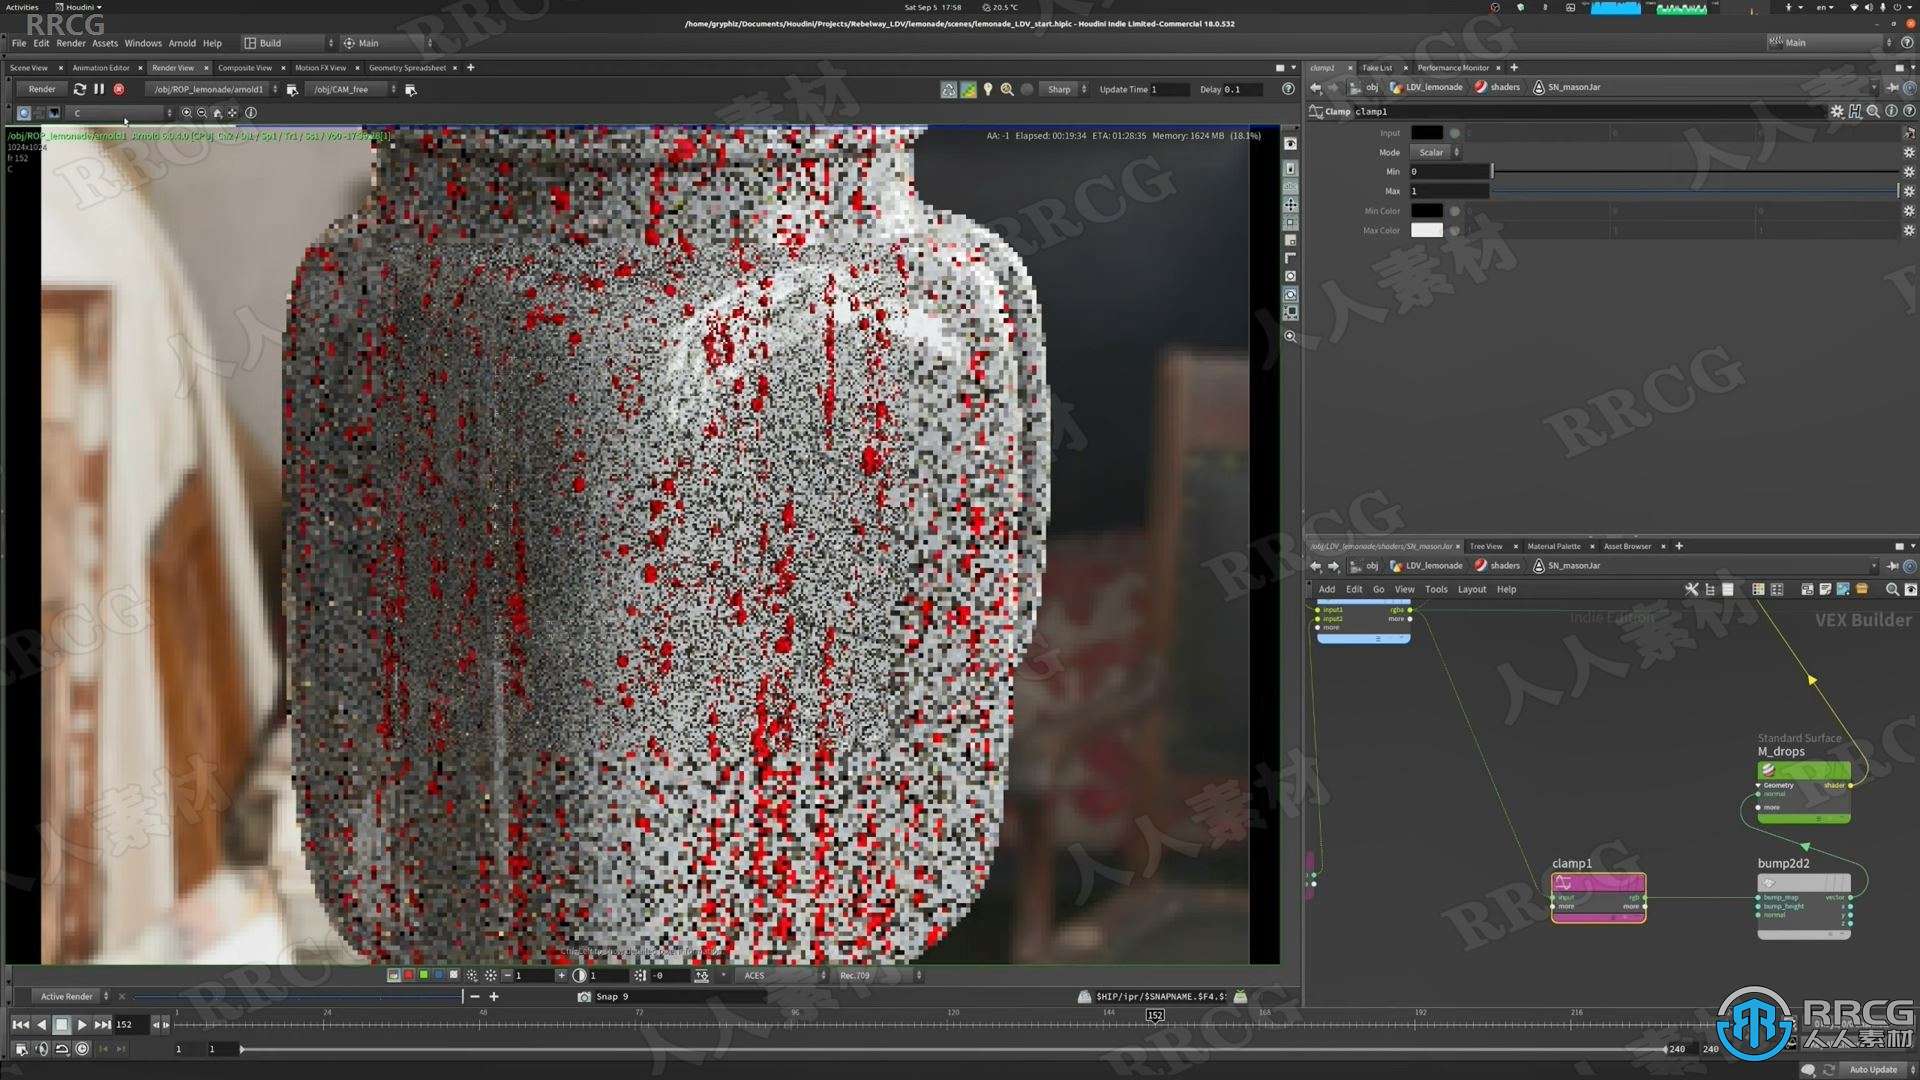1920x1080 pixels.
Task: Open the help icon at the render toolbar's right
Action: point(1288,89)
